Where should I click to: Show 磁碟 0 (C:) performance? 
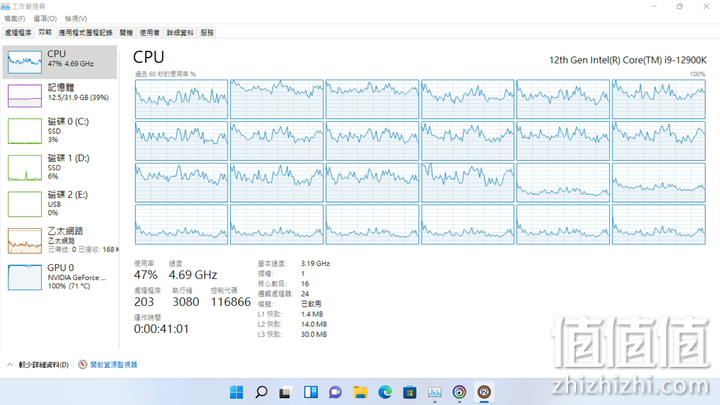pos(60,130)
